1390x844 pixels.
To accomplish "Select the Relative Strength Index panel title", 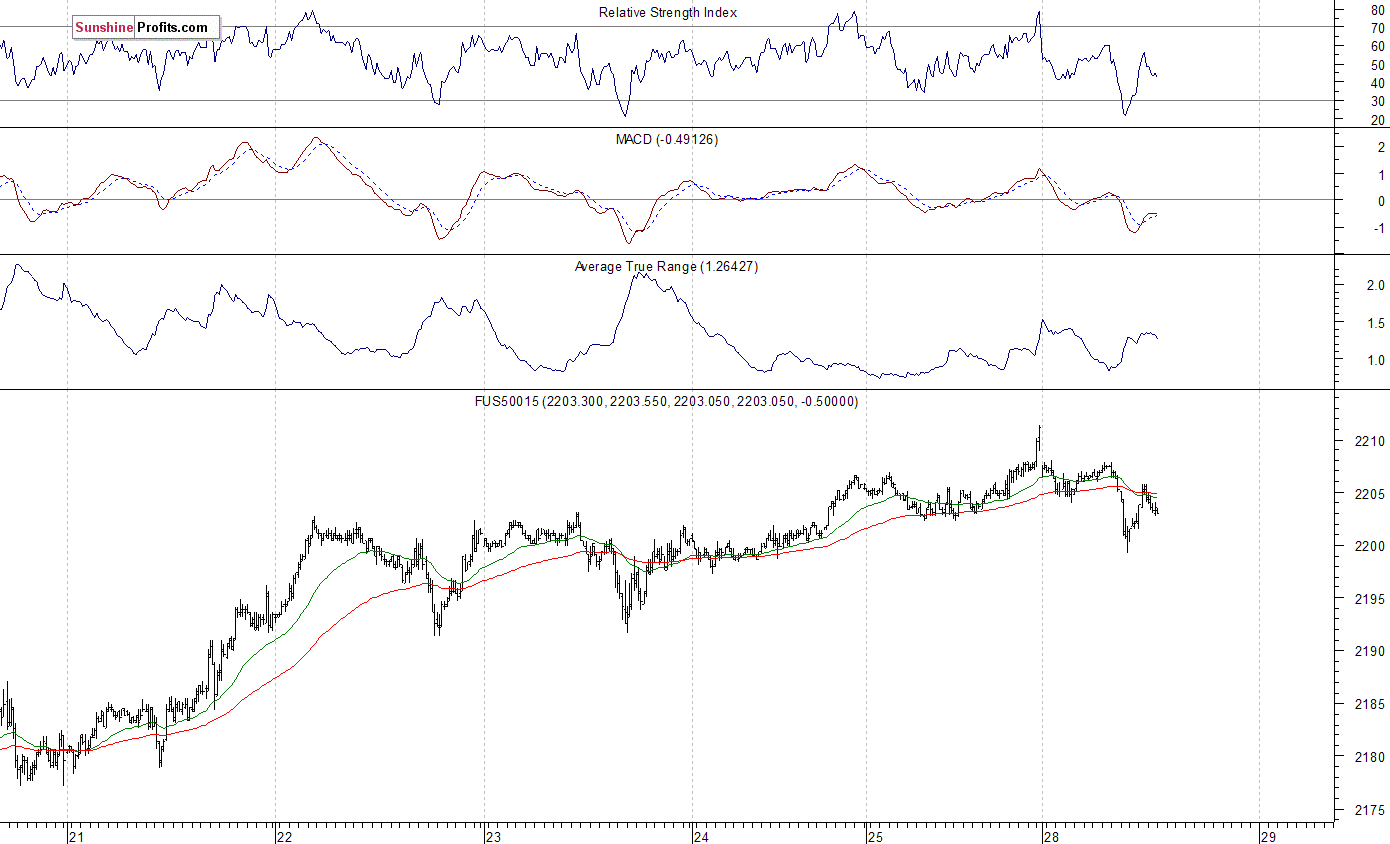I will click(668, 12).
